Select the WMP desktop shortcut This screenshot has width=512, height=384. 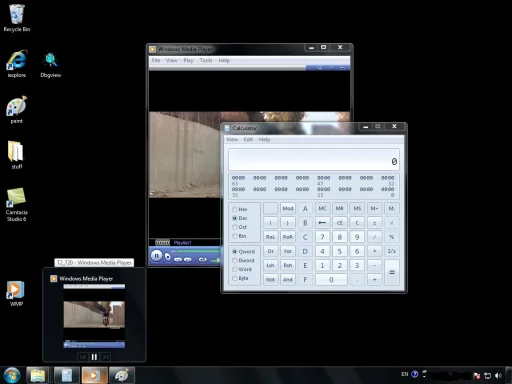(x=17, y=293)
